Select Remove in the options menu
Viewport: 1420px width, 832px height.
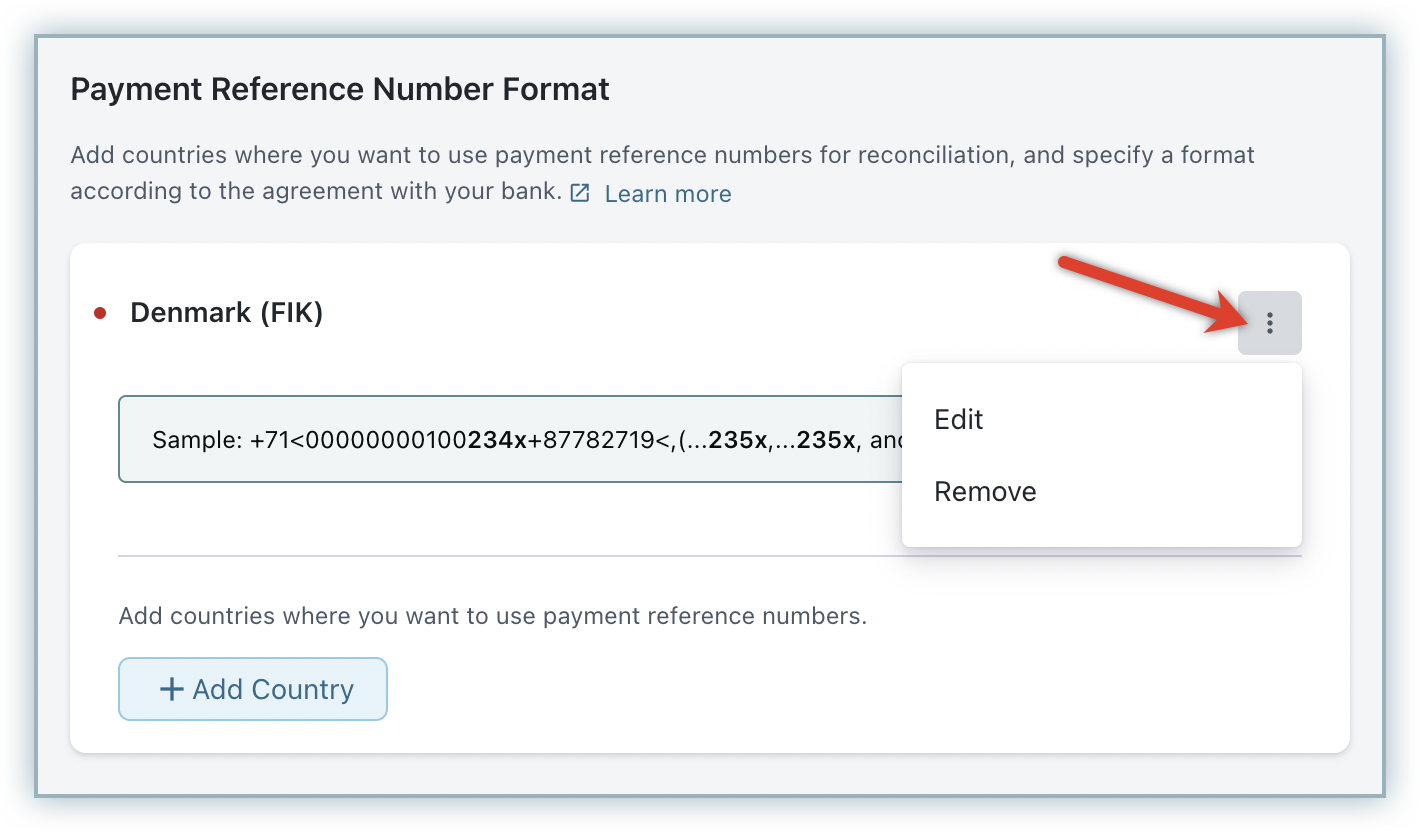pos(985,492)
